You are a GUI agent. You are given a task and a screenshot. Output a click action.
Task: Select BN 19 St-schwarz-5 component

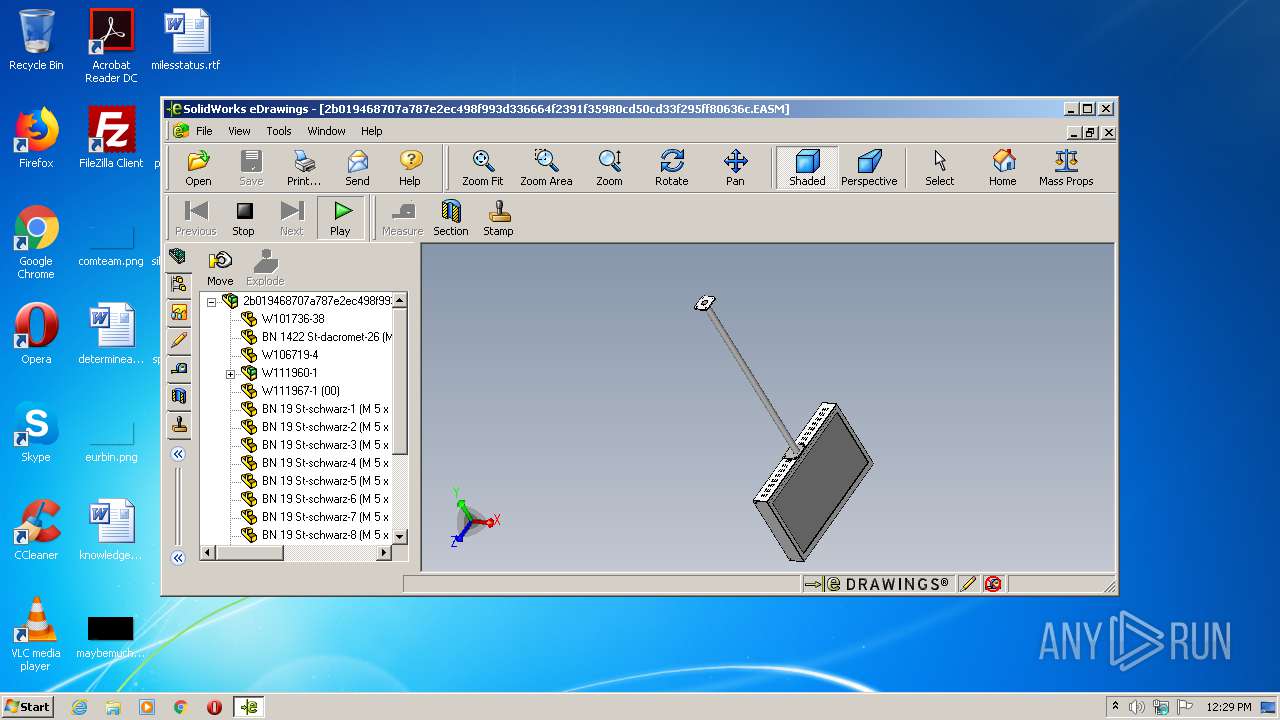[x=326, y=481]
